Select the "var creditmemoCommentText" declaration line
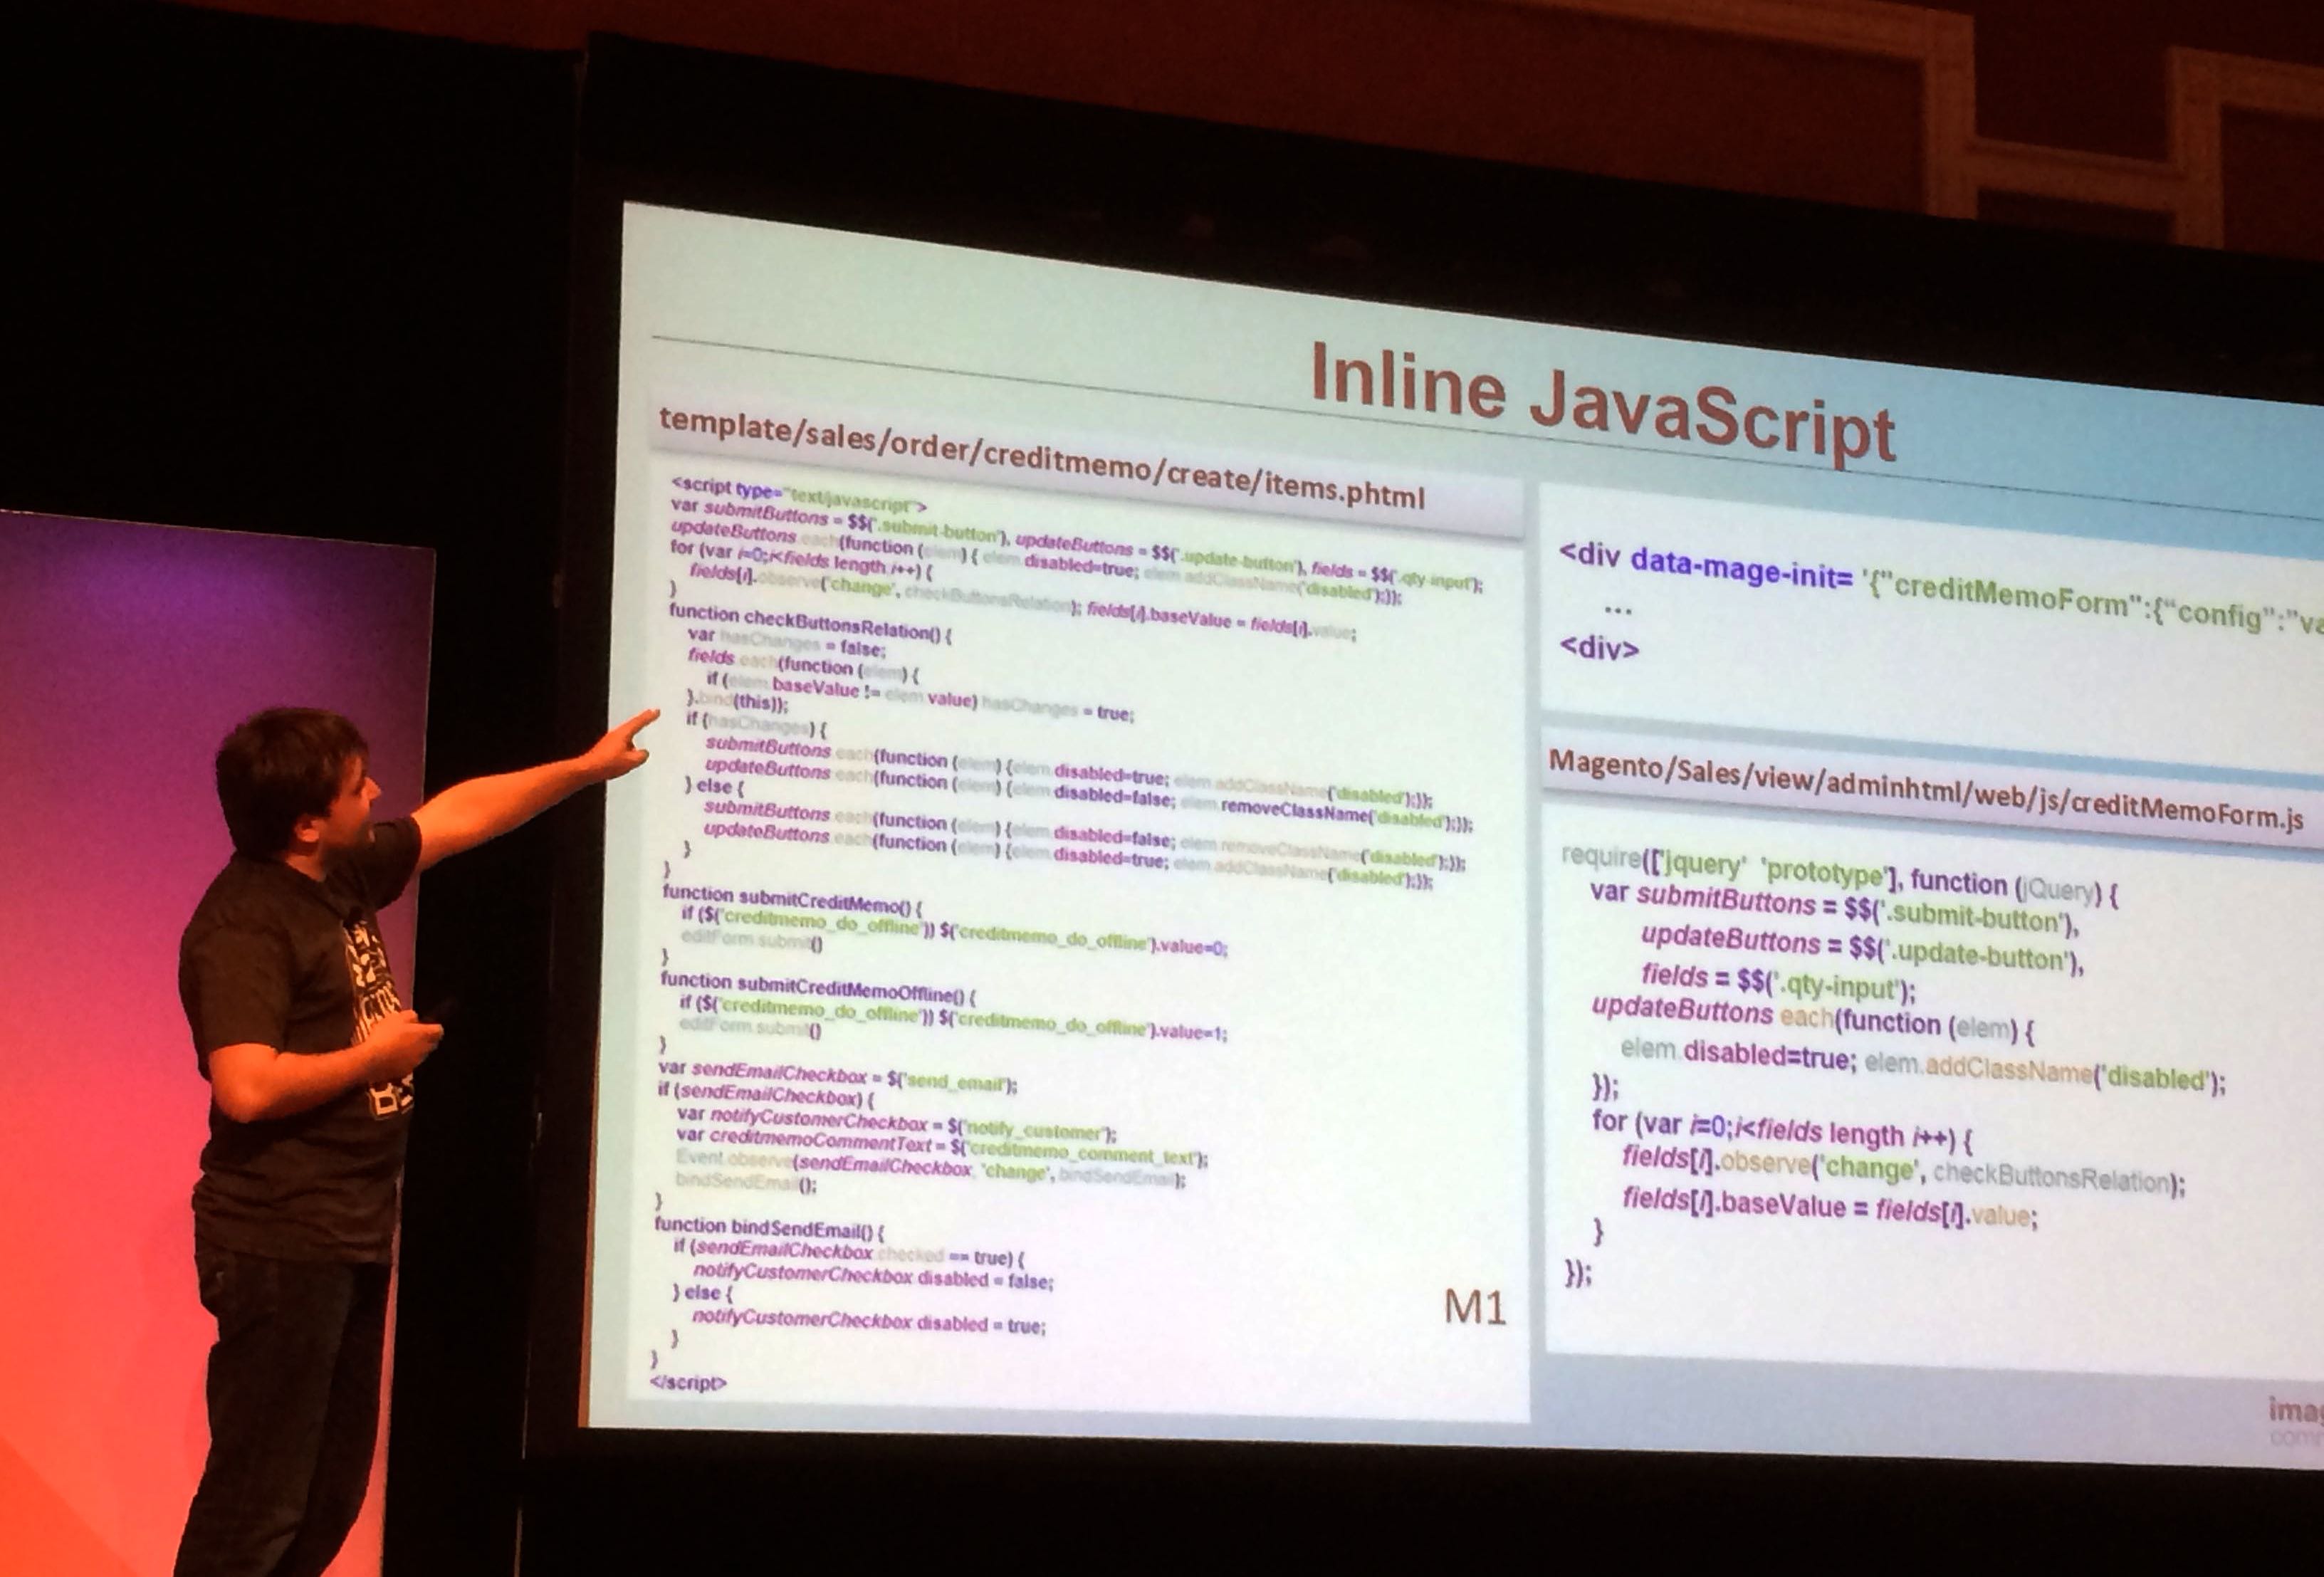2324x1577 pixels. click(942, 1146)
